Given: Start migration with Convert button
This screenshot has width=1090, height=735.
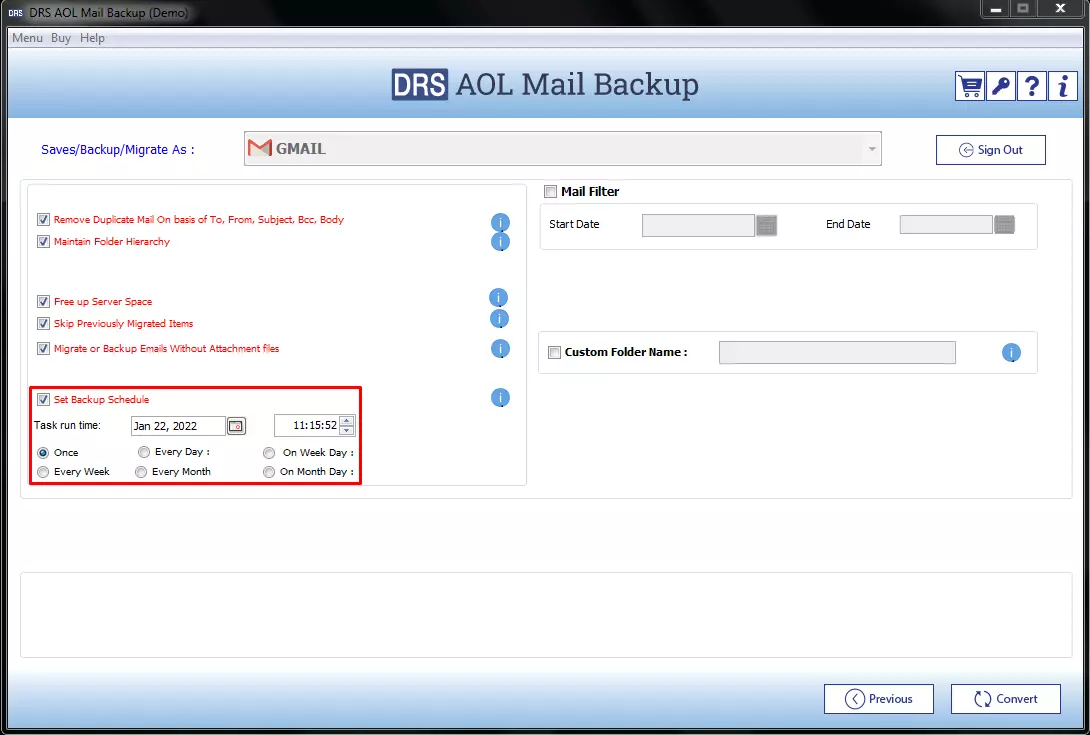Looking at the screenshot, I should (x=1006, y=699).
